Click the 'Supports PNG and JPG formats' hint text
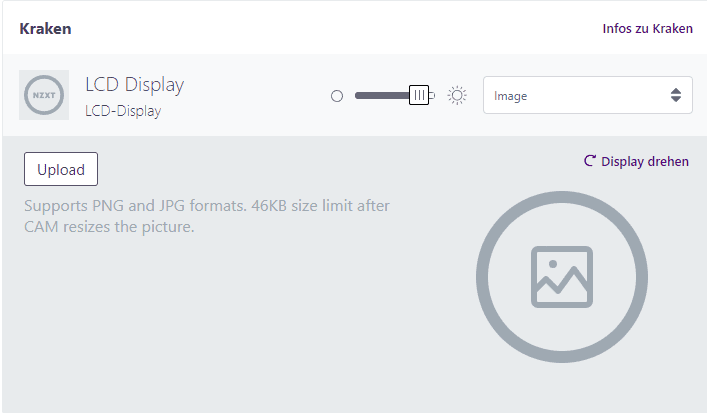 [x=207, y=216]
